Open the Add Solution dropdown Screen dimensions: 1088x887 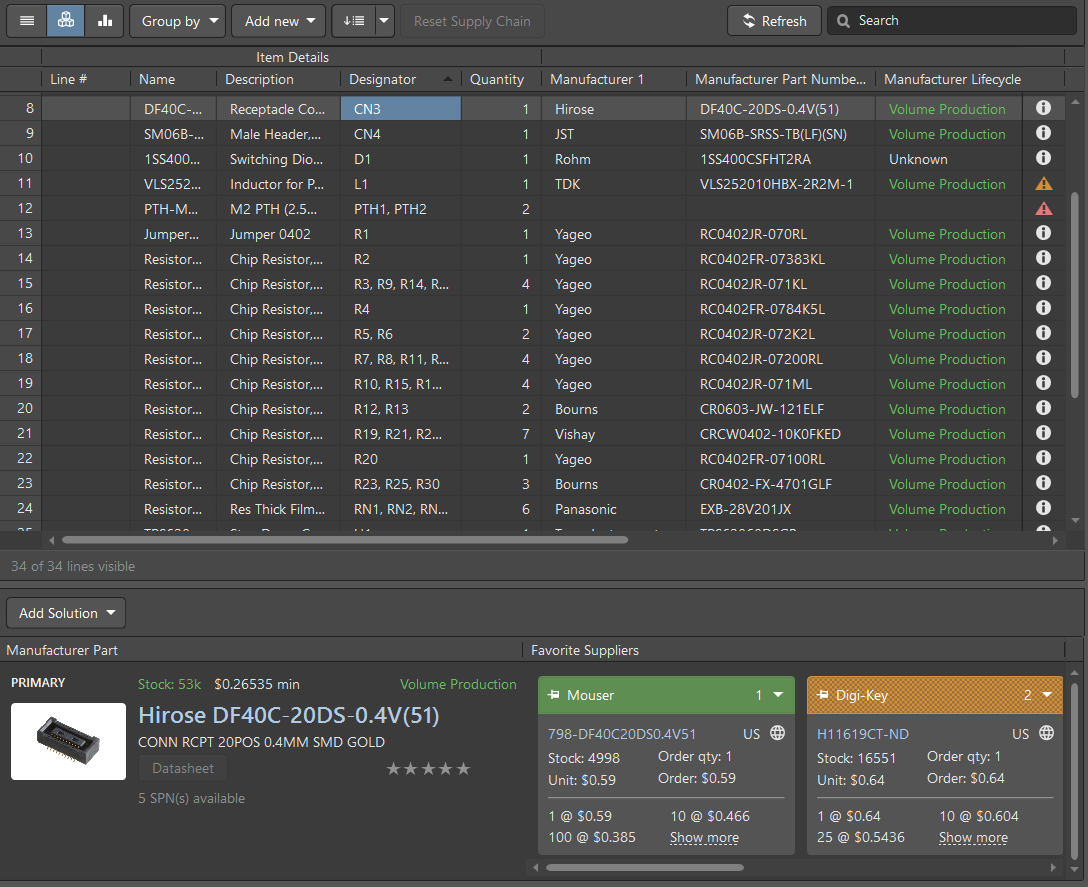click(66, 613)
